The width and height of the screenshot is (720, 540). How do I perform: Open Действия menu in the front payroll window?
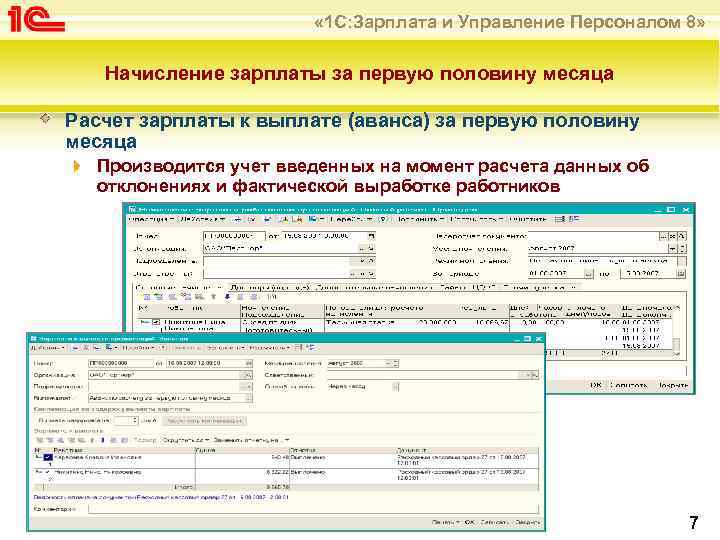pyautogui.click(x=48, y=348)
